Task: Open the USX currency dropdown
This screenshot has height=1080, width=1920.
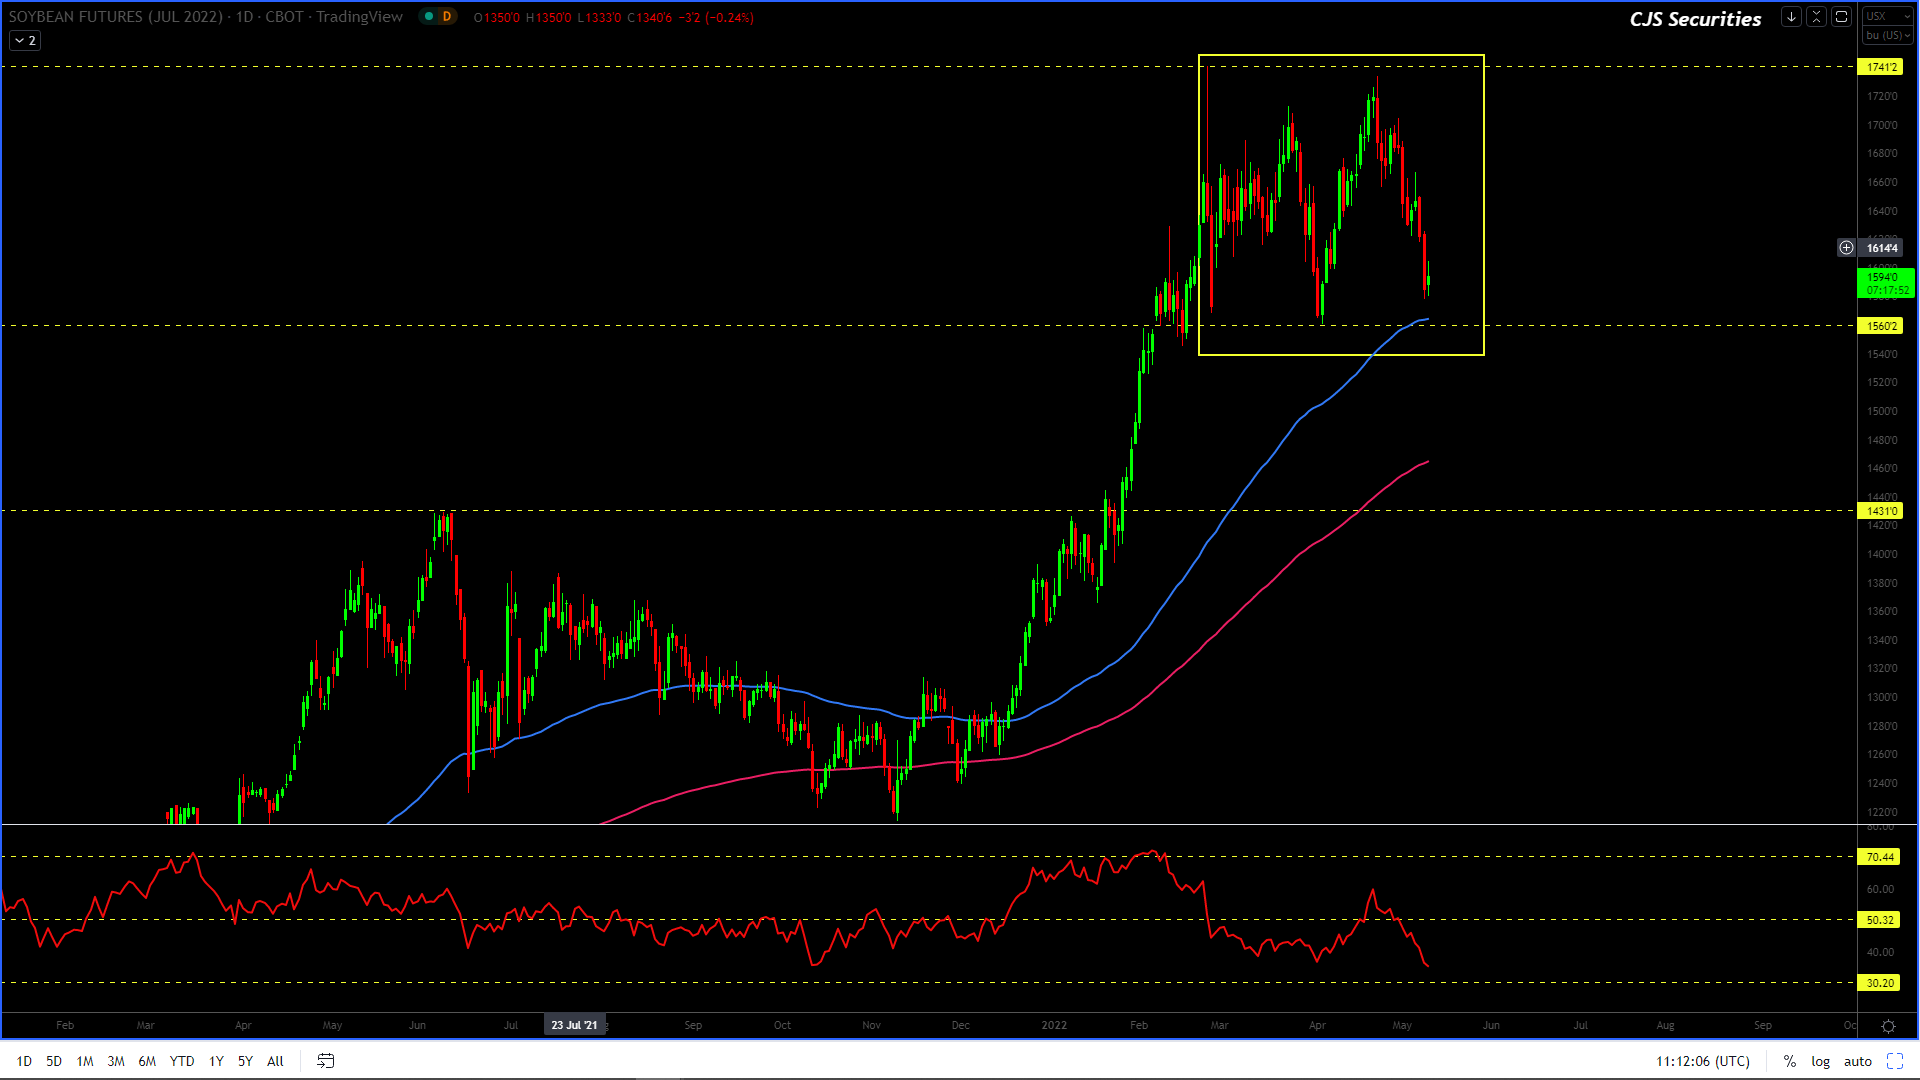Action: 1887,16
